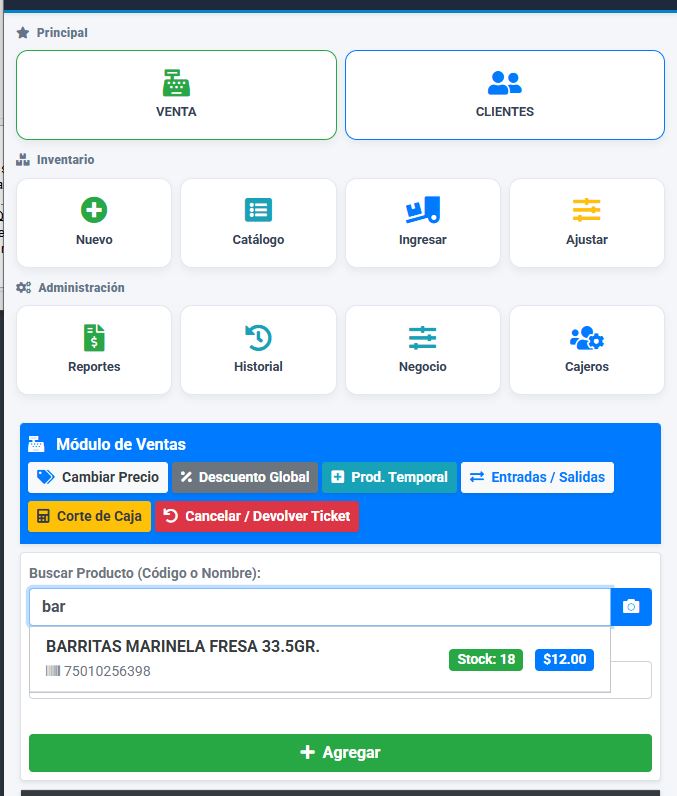Image resolution: width=677 pixels, height=796 pixels.
Task: Click the green plus Nuevo icon
Action: coord(94,210)
